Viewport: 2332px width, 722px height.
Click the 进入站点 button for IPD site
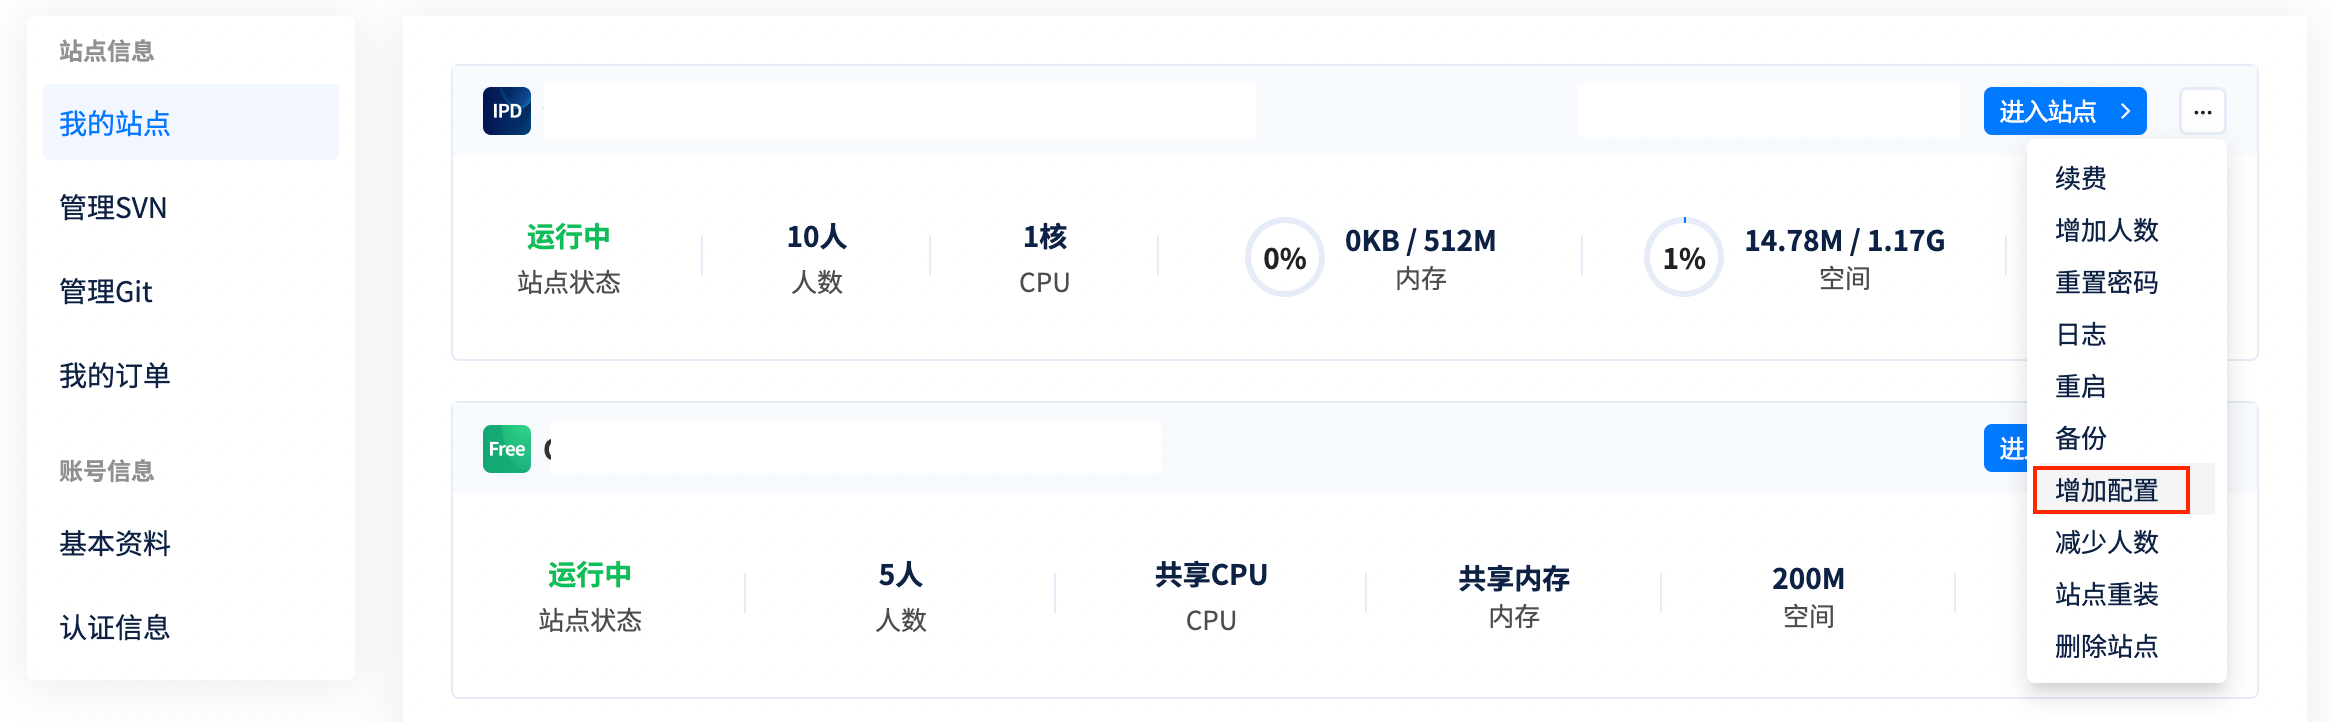(2064, 111)
